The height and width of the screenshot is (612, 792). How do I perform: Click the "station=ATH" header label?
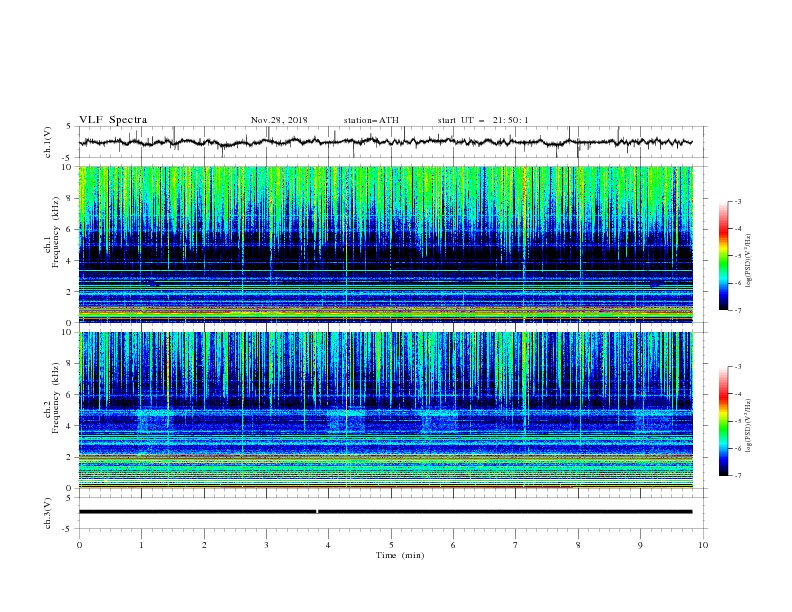point(371,120)
